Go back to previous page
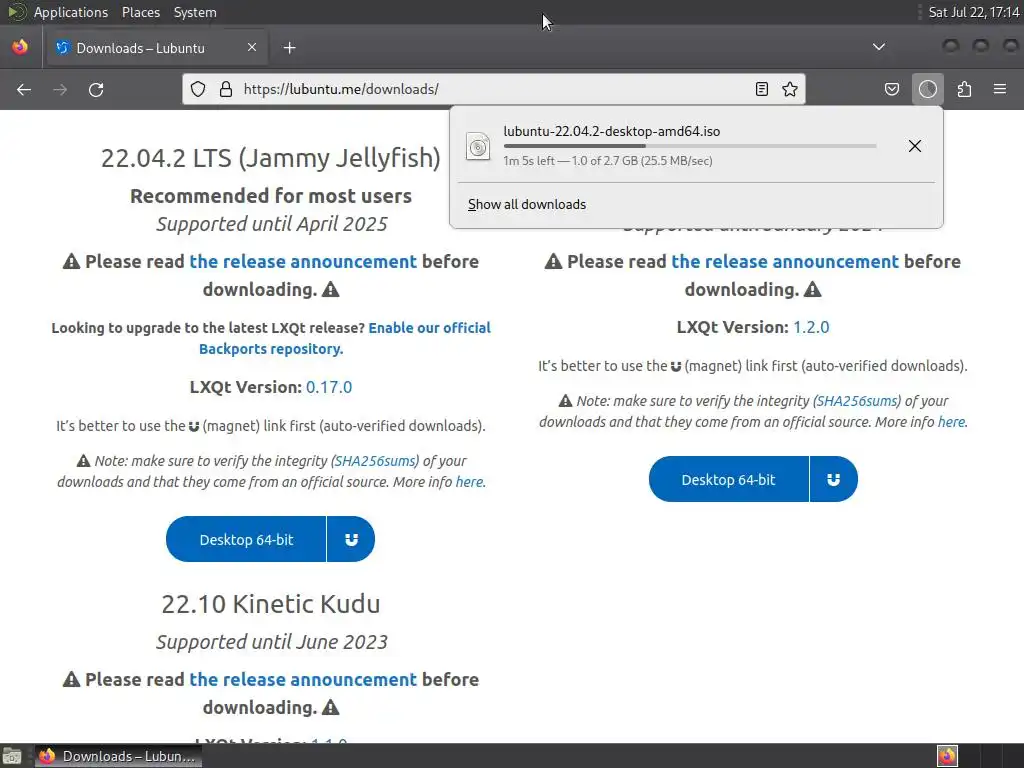The width and height of the screenshot is (1024, 768). 24,89
